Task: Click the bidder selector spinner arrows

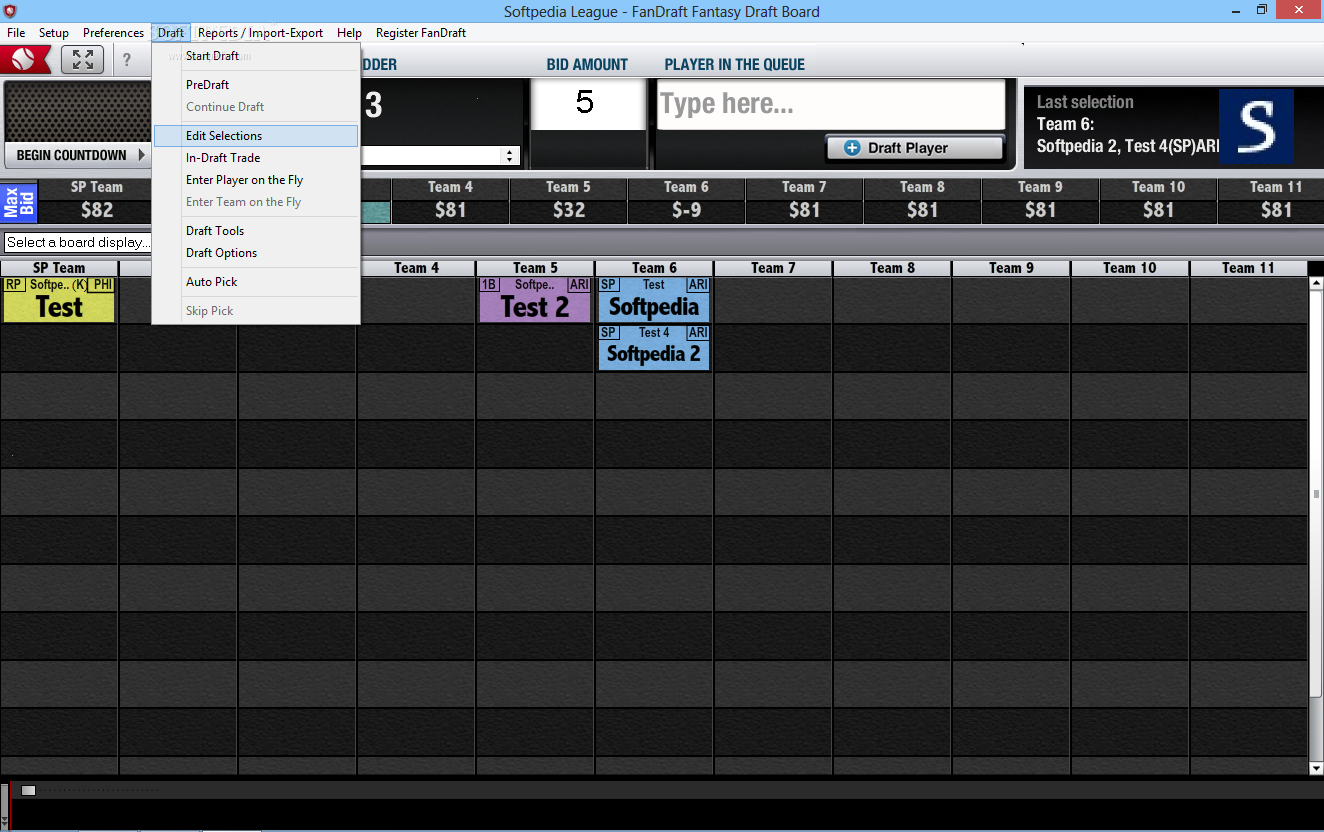Action: (511, 156)
